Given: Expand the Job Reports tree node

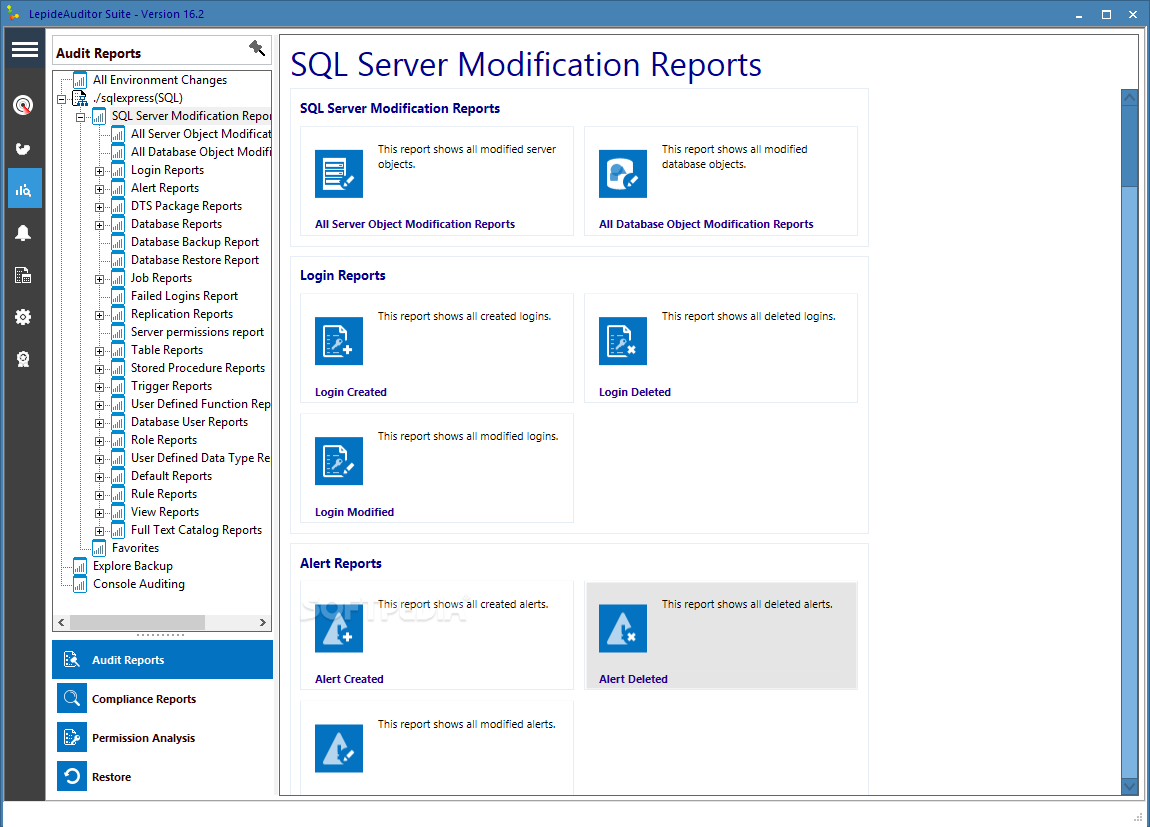Looking at the screenshot, I should [x=99, y=279].
